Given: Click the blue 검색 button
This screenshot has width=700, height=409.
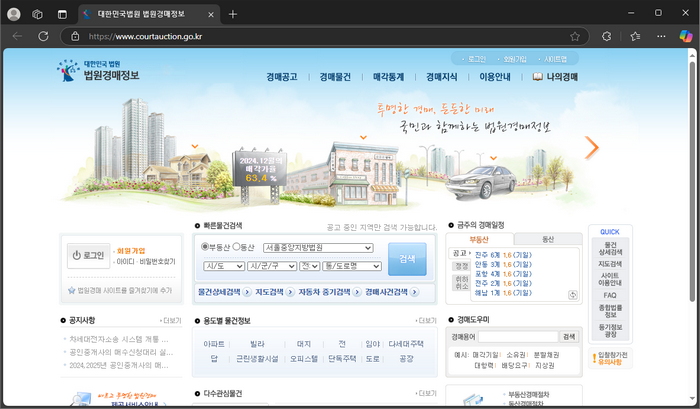Looking at the screenshot, I should tap(406, 258).
